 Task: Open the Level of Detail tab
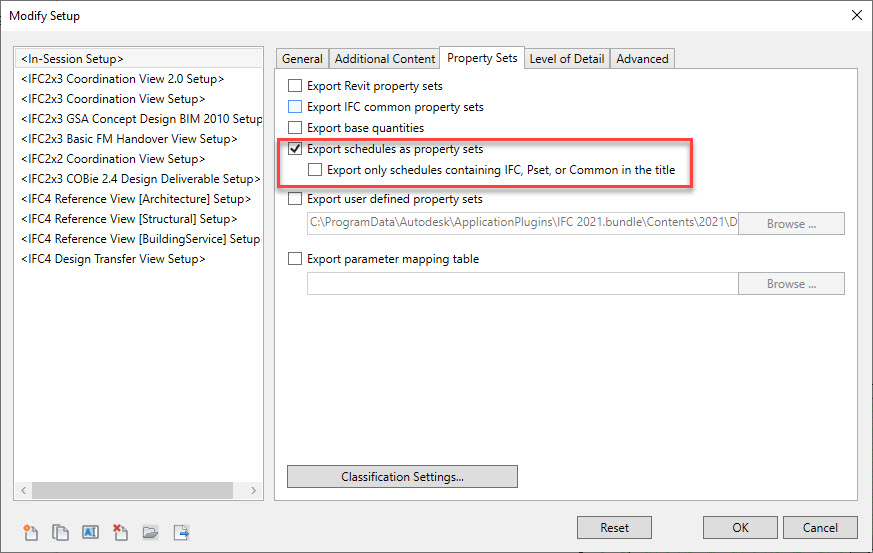566,59
